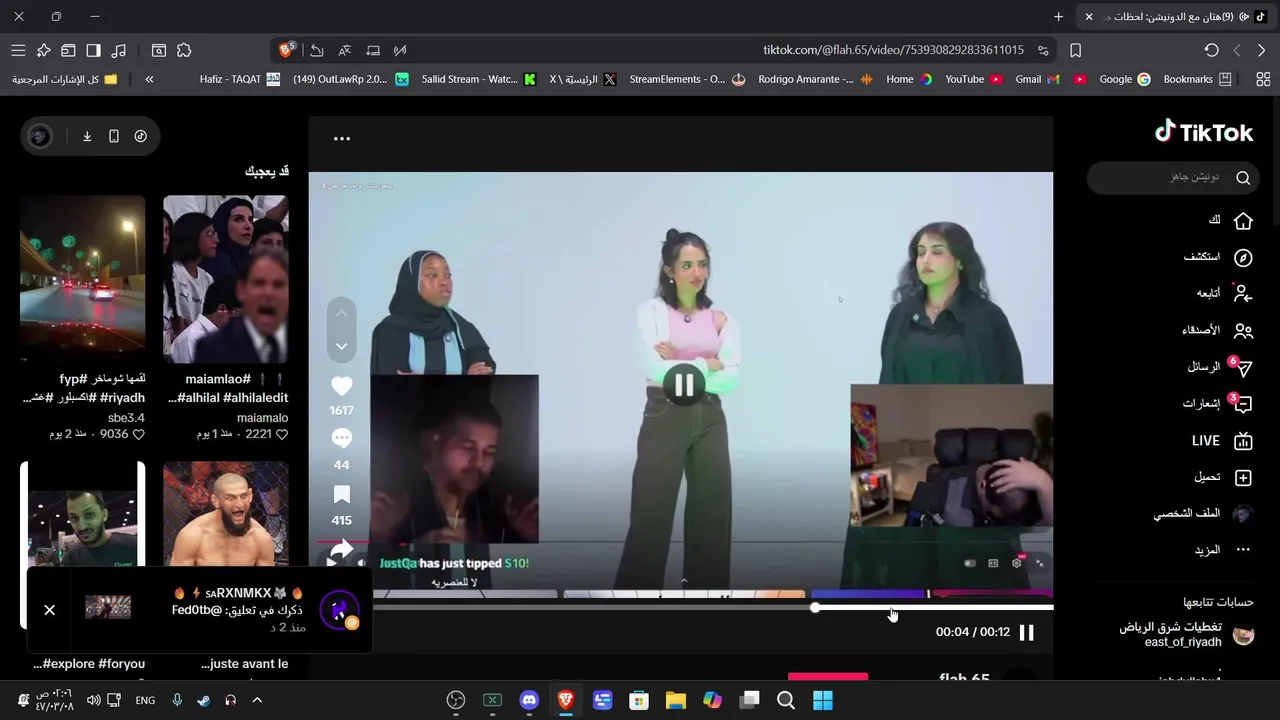Screen dimensions: 1280x720
Task: Pause playback using the bottom-bar pause icon
Action: tap(1026, 632)
